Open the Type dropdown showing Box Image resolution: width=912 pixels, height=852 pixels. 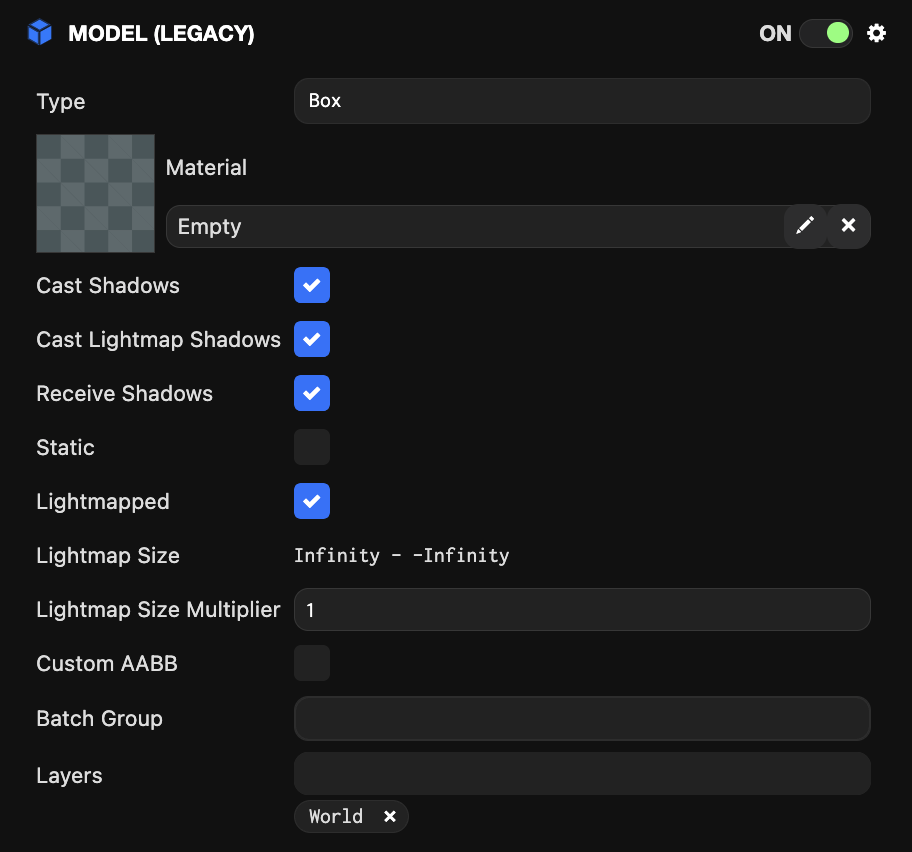[582, 101]
